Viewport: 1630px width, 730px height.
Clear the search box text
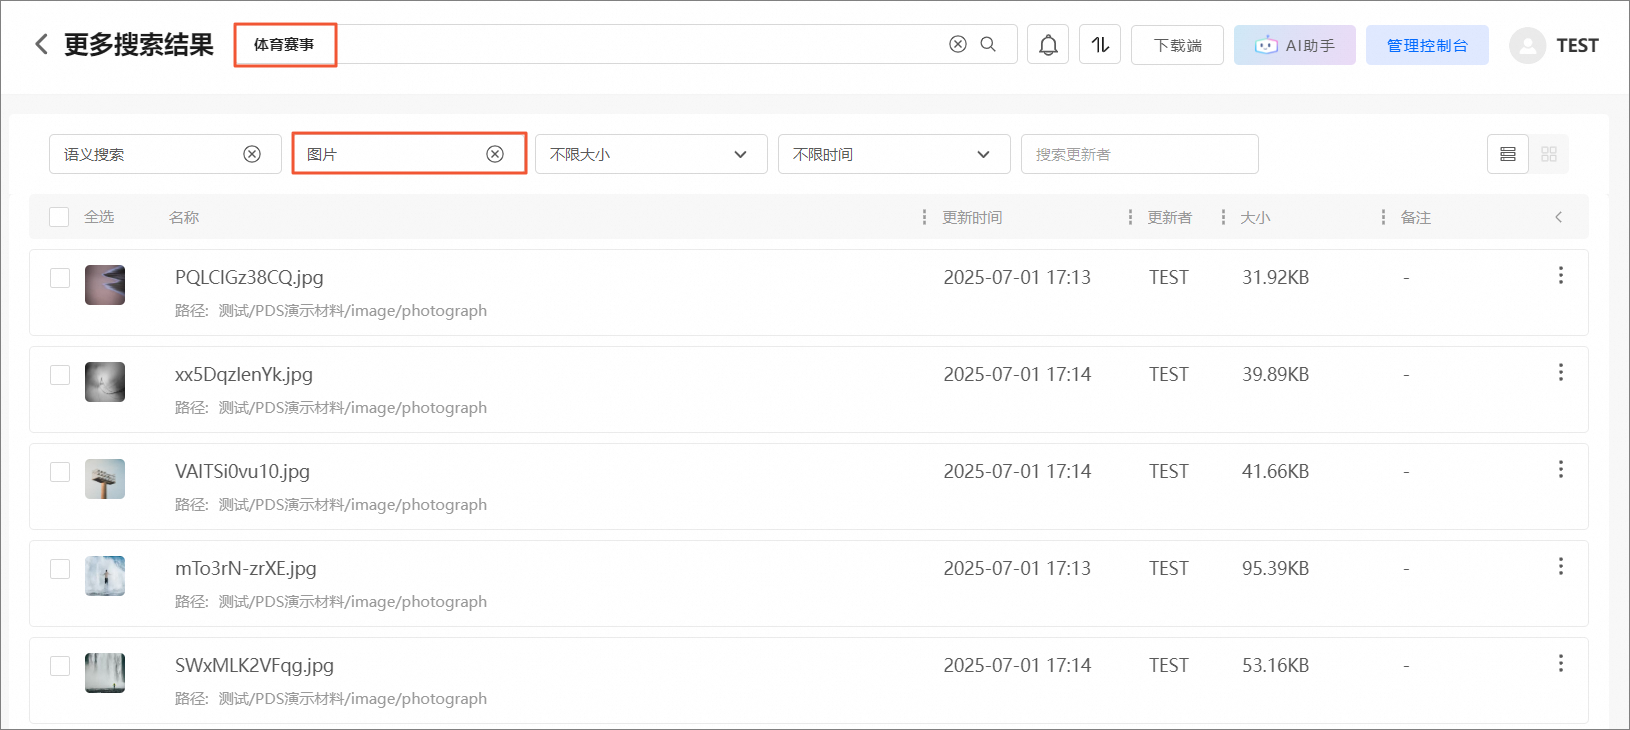coord(958,44)
